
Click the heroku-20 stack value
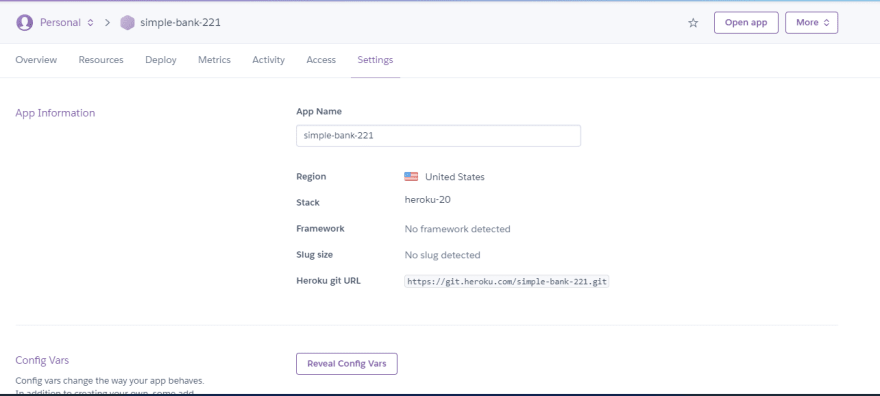point(427,199)
